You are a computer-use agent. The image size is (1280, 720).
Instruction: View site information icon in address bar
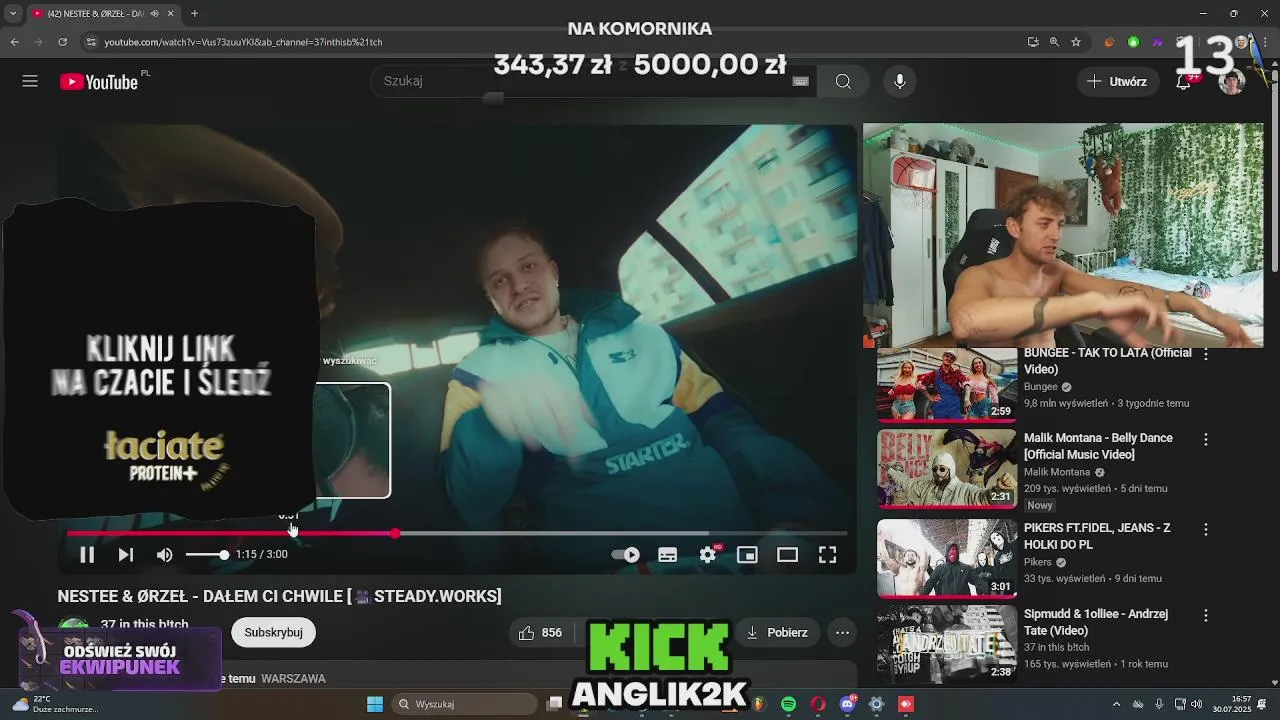coord(91,42)
